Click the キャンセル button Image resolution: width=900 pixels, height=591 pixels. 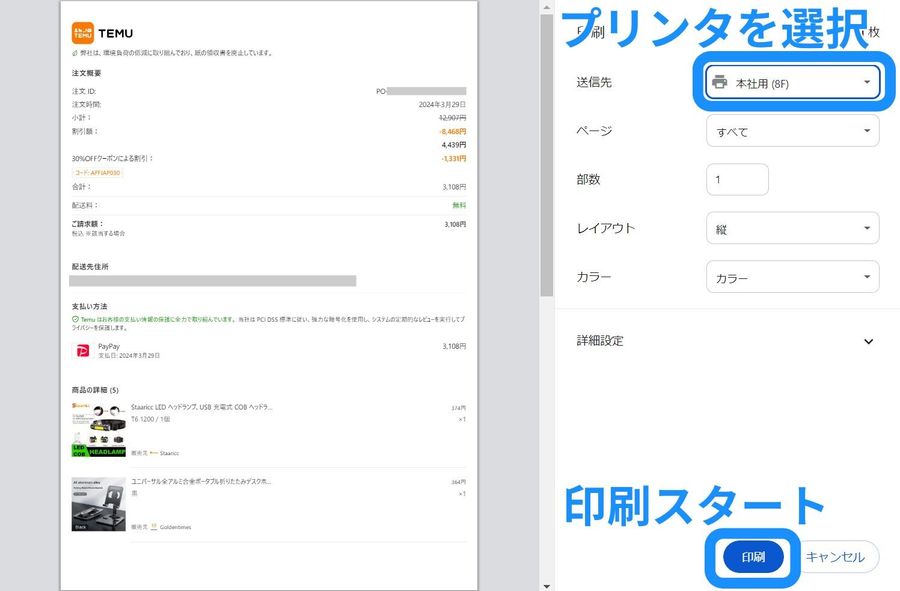835,557
